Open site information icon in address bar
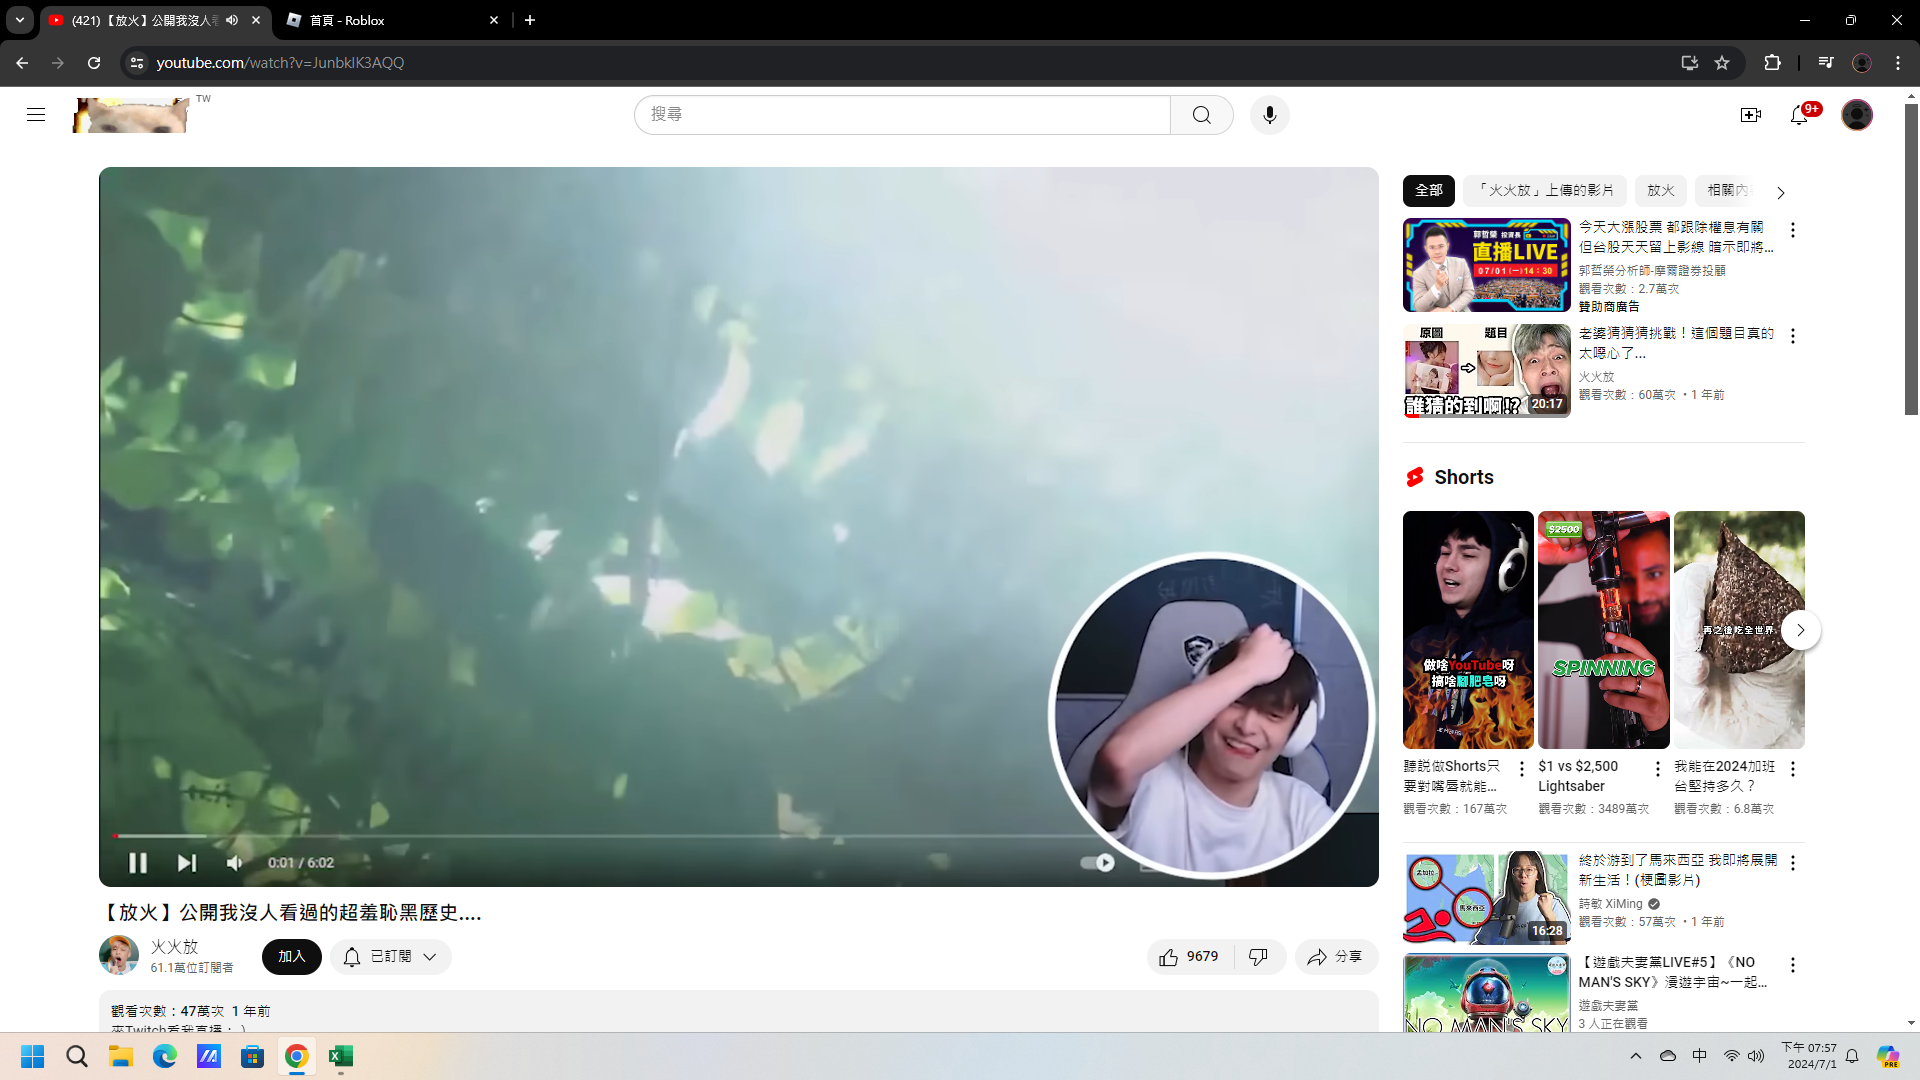 (137, 63)
